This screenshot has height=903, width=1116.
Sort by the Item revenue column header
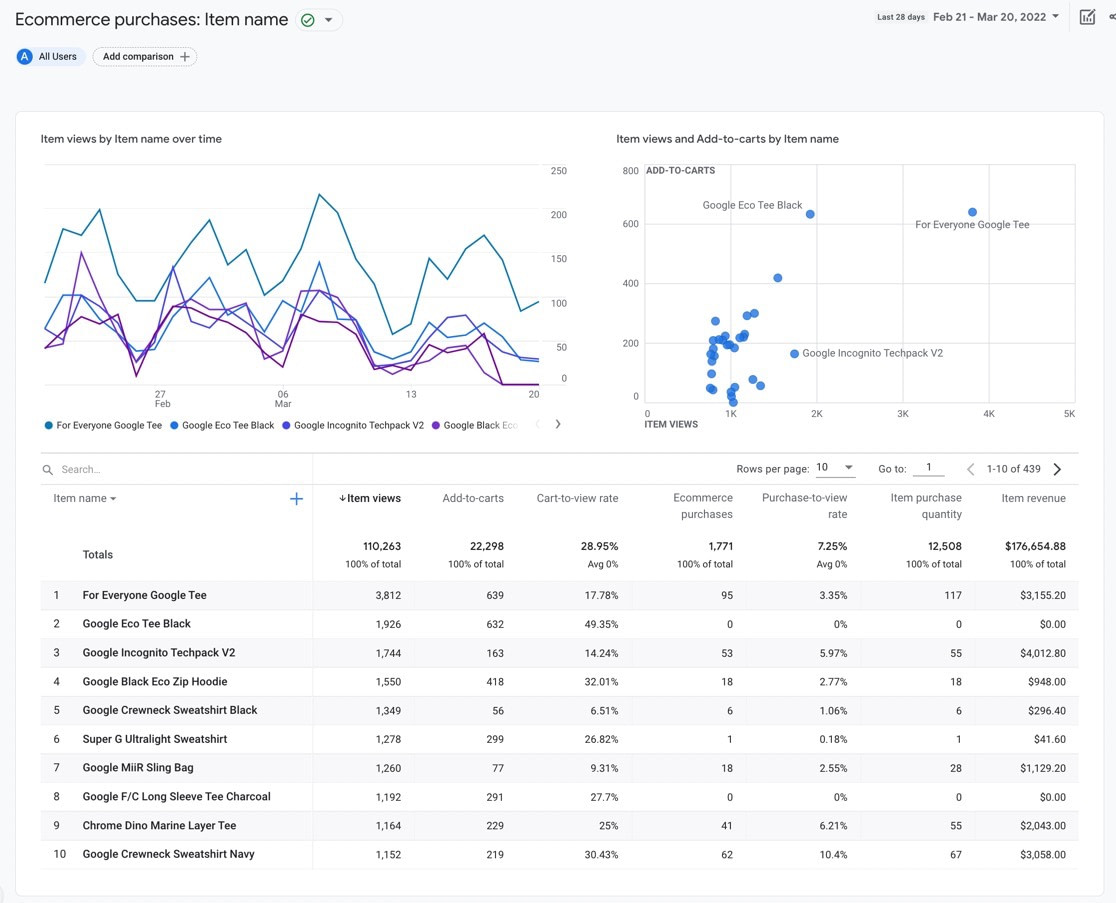coord(1033,498)
